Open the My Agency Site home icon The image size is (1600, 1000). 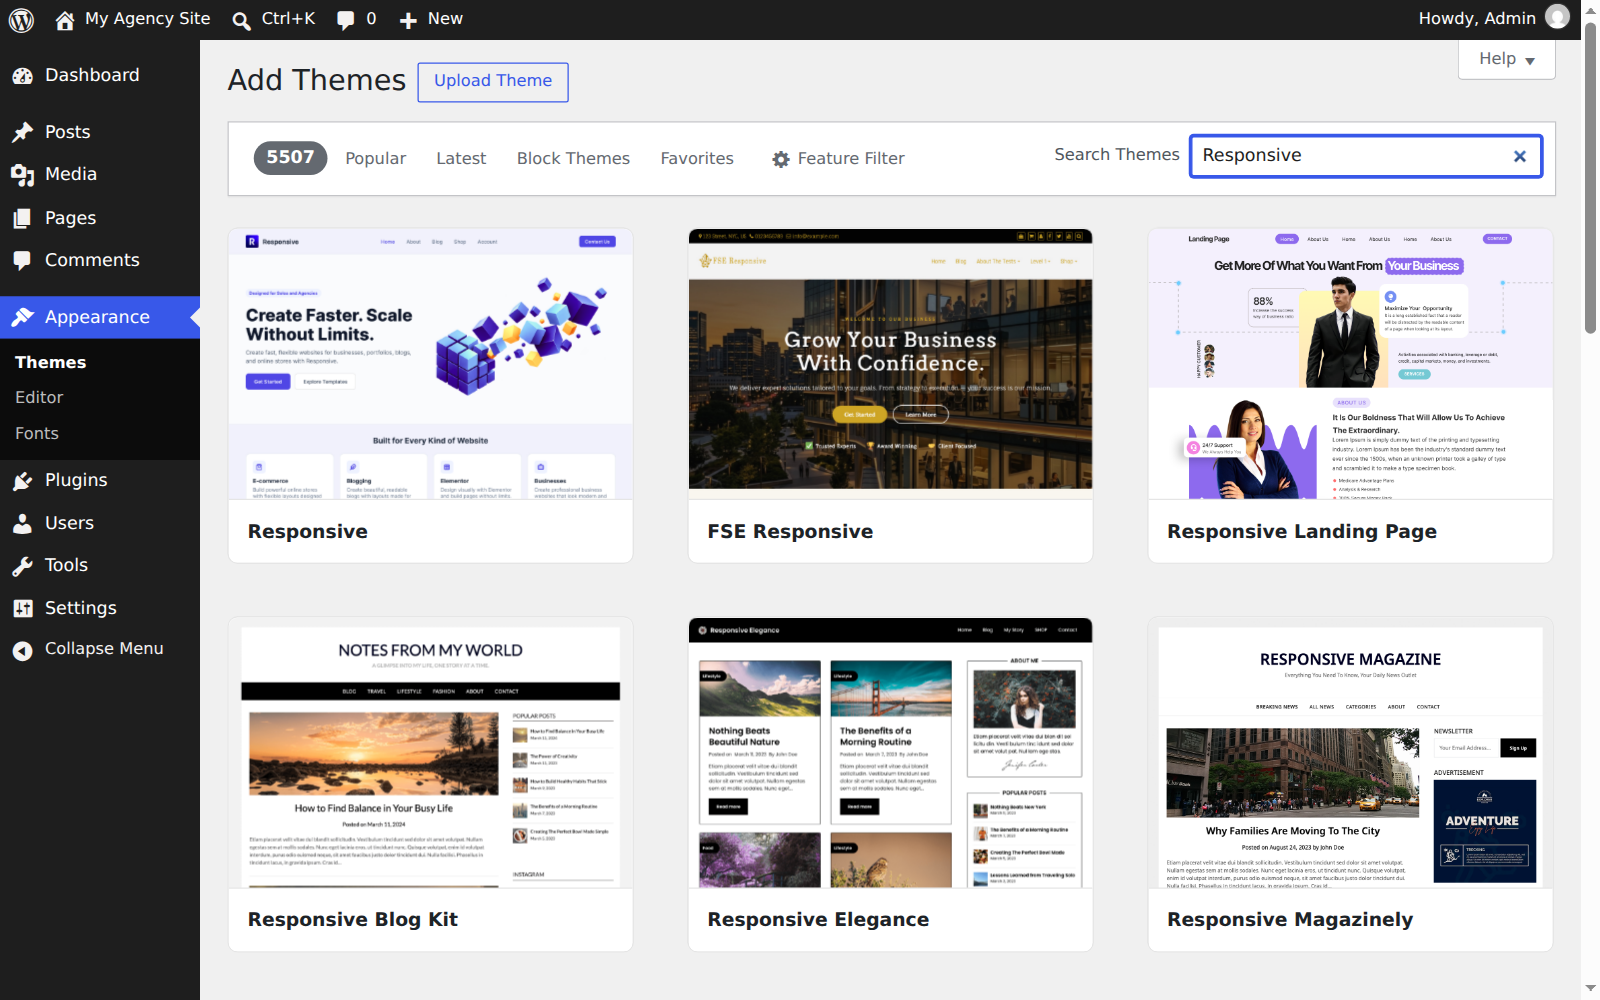click(x=65, y=20)
